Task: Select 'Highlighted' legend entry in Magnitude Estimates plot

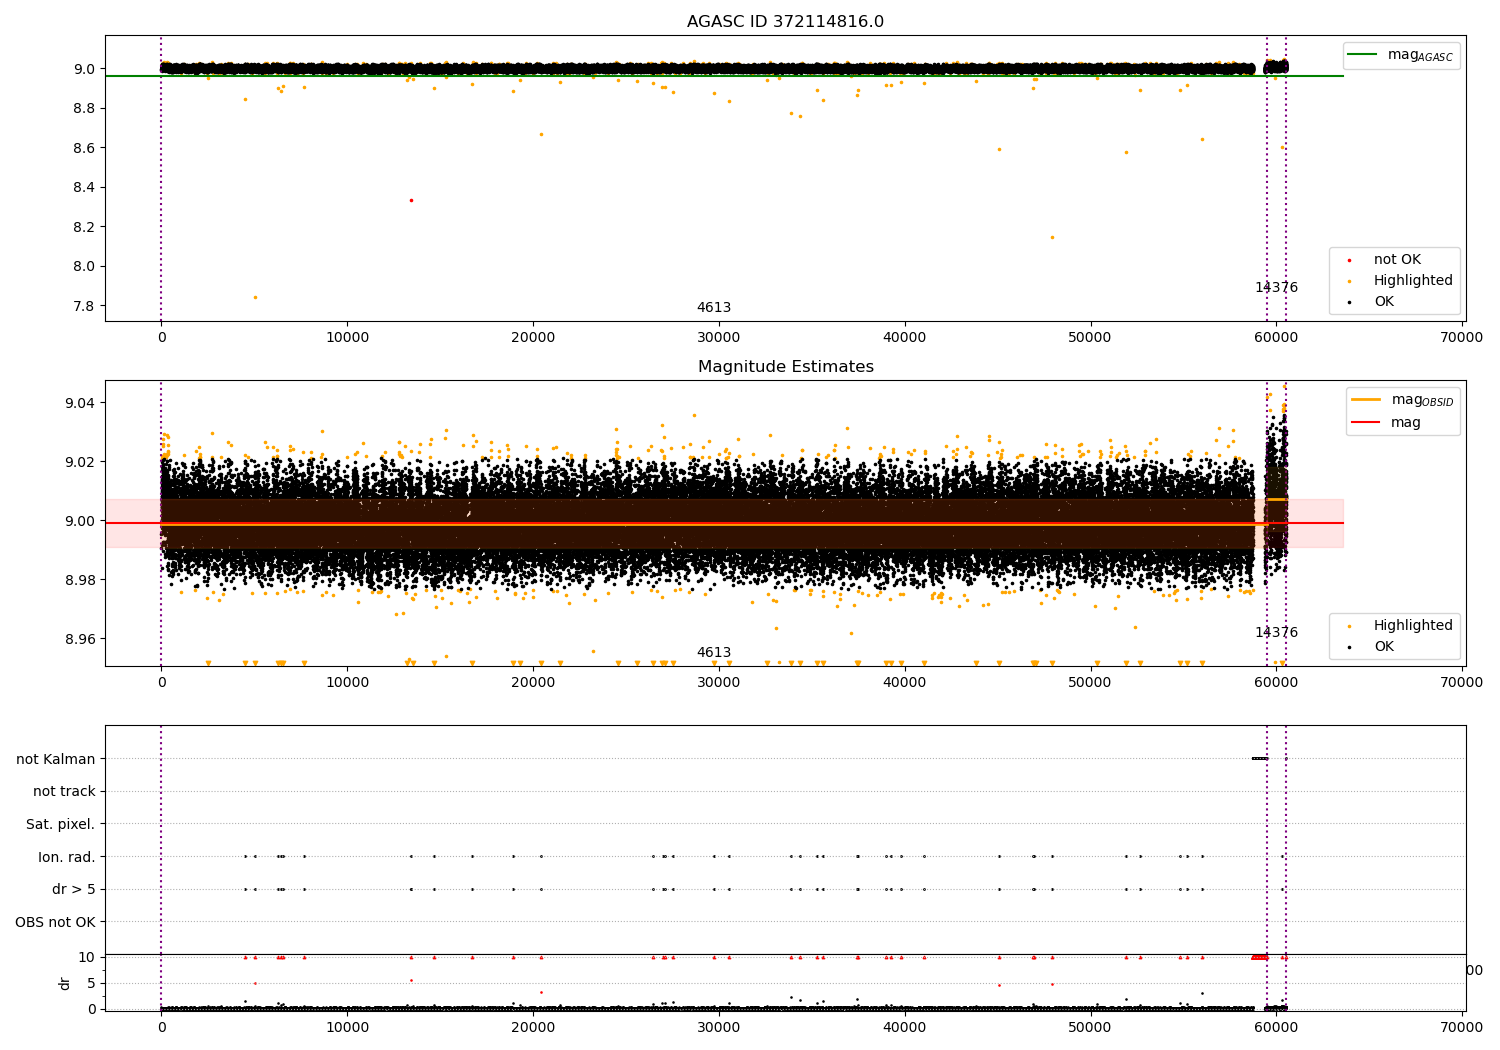Action: (1412, 626)
